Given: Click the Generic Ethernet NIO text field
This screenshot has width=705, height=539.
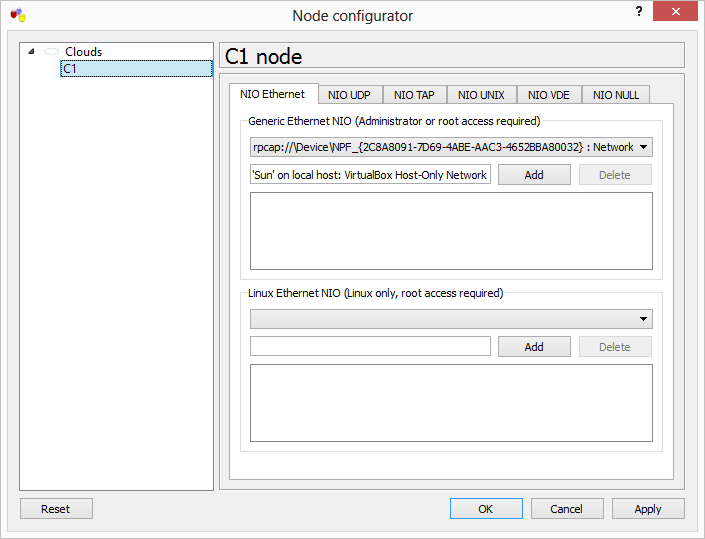Looking at the screenshot, I should coord(370,175).
